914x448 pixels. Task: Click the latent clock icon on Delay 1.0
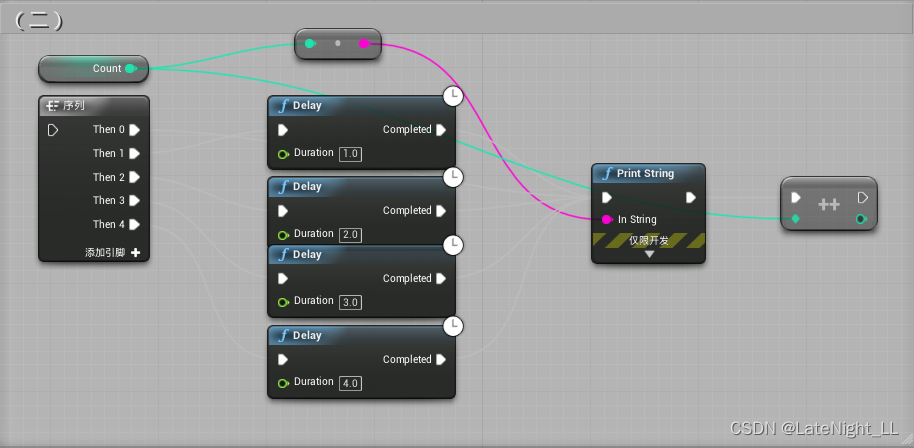click(x=454, y=96)
